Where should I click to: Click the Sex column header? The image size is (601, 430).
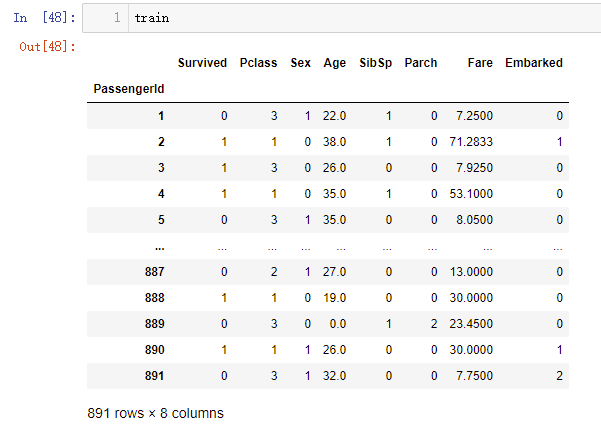[x=300, y=63]
